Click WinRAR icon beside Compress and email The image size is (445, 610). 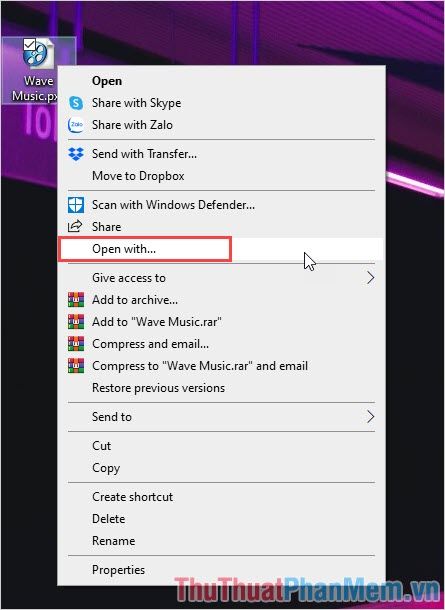pyautogui.click(x=76, y=344)
